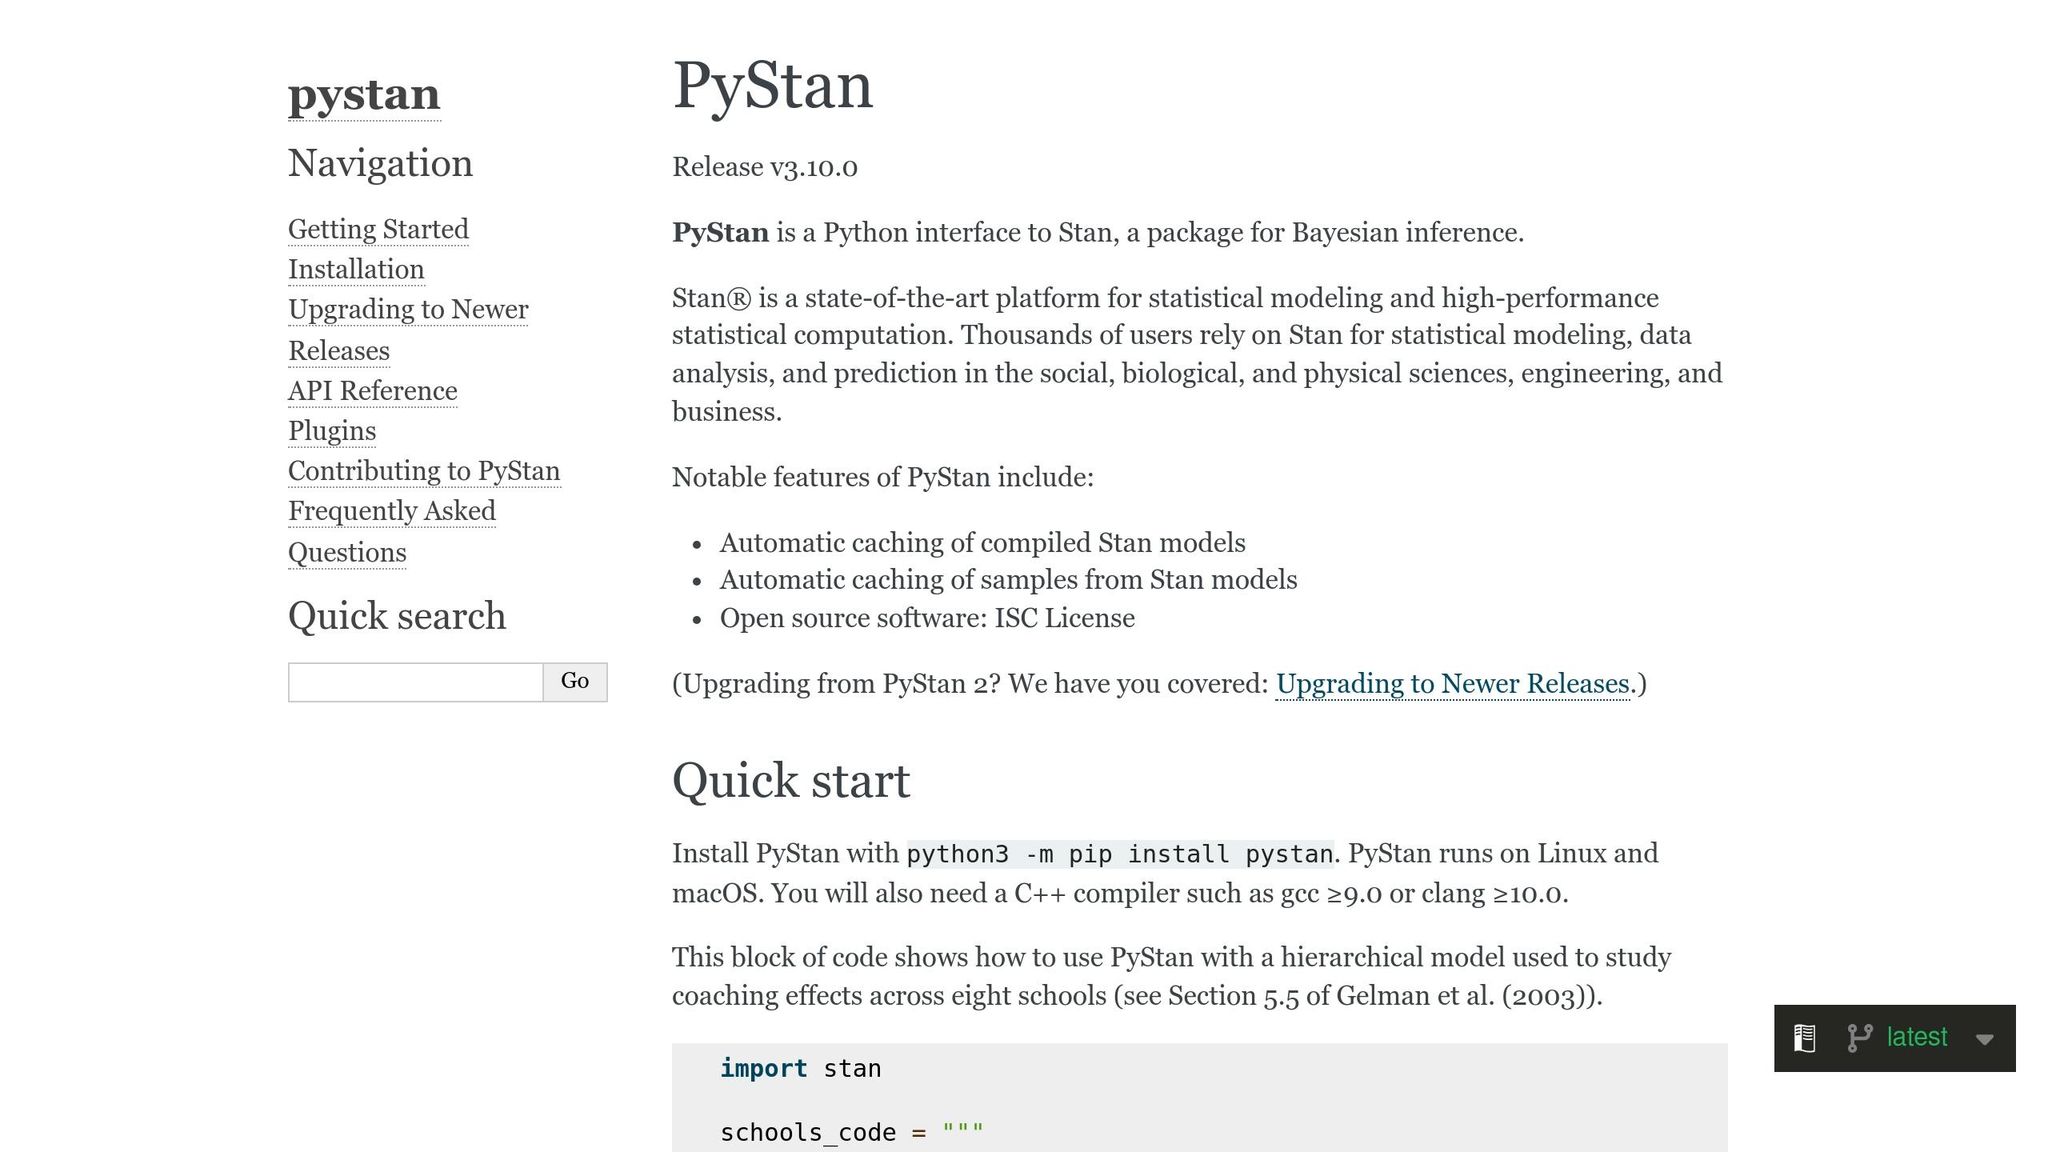View the Plugins page
Screen dimensions: 2048x1152
pos(332,430)
